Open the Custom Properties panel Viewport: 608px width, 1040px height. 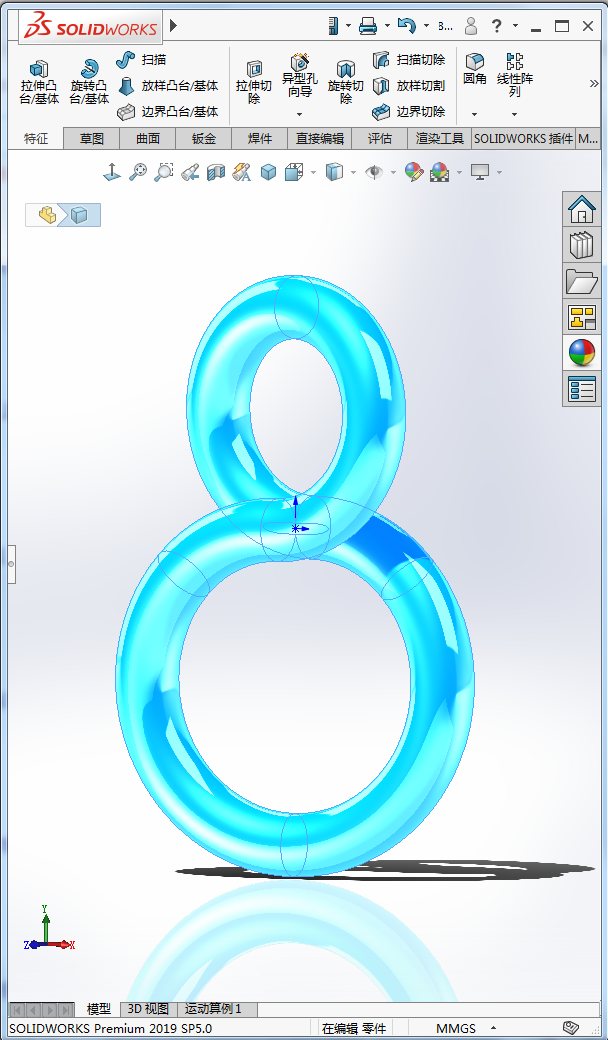pos(582,389)
